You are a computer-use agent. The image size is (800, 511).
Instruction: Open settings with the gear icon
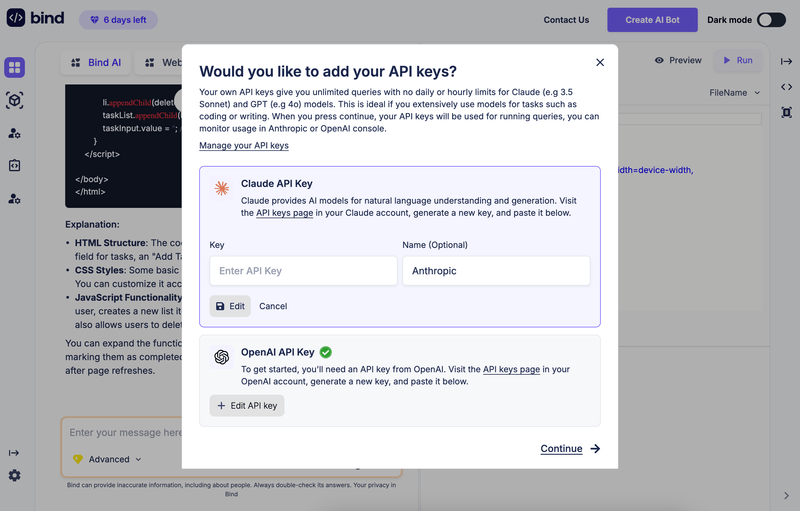[14, 475]
